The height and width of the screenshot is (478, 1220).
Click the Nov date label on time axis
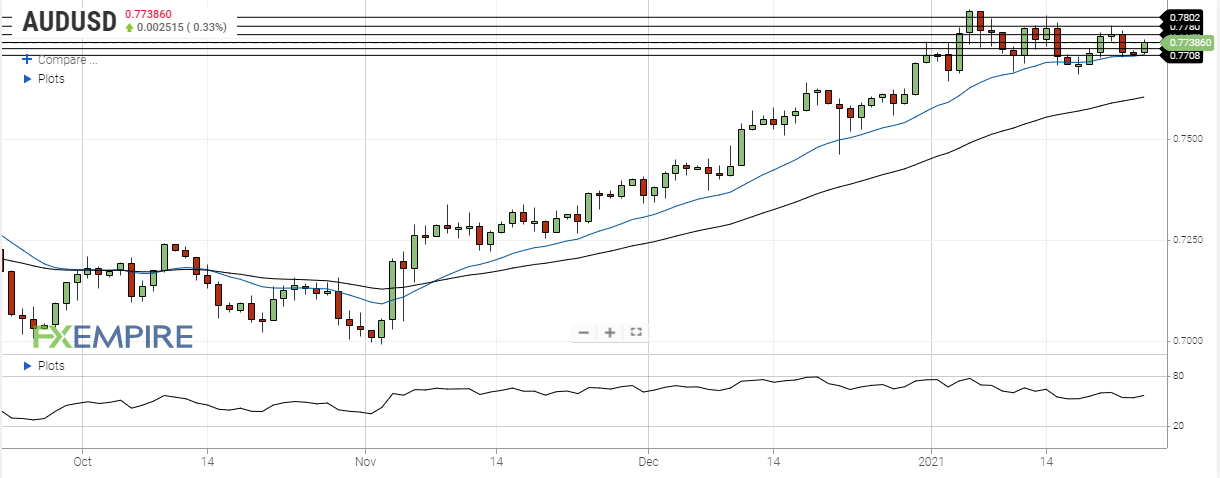point(365,463)
